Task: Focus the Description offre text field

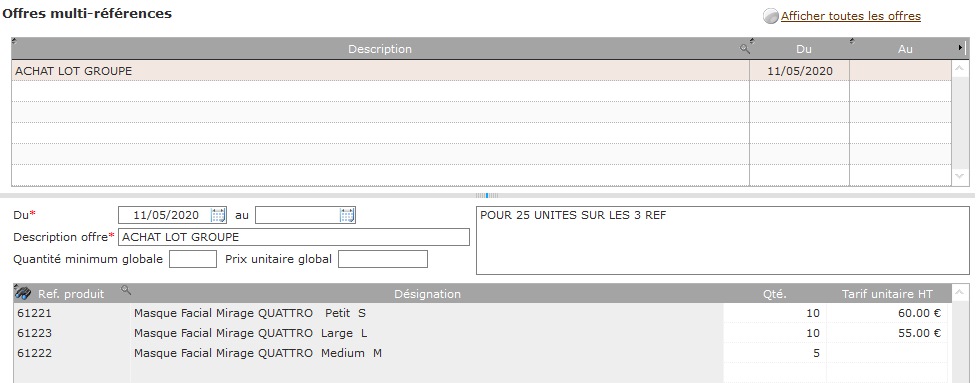Action: tap(293, 237)
